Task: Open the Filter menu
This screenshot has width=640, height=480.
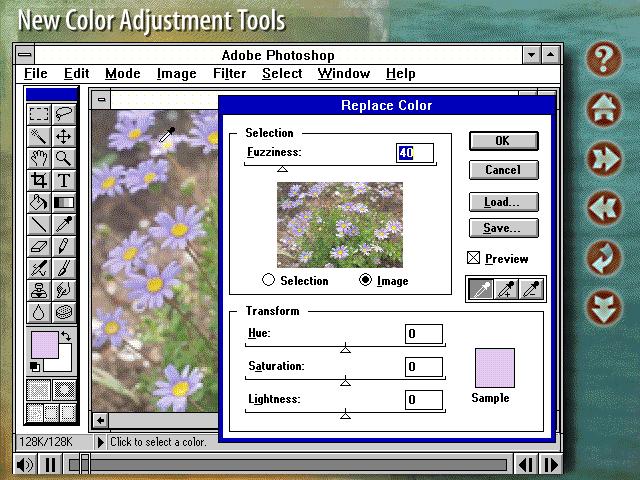Action: [229, 73]
